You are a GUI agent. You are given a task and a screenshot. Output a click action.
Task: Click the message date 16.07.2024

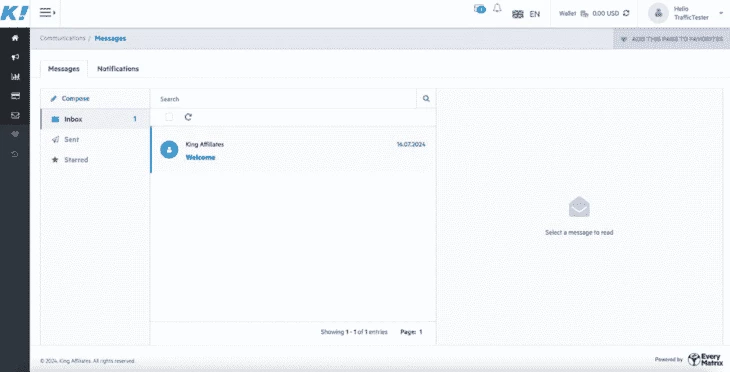(411, 144)
